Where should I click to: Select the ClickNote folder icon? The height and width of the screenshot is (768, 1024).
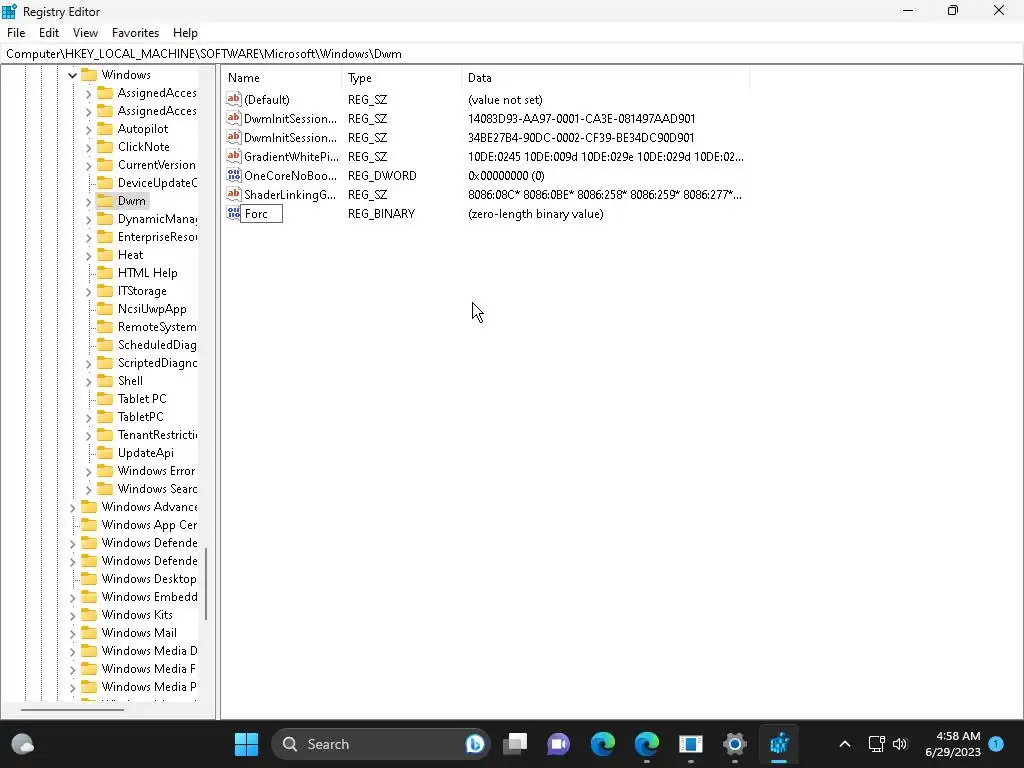point(105,147)
